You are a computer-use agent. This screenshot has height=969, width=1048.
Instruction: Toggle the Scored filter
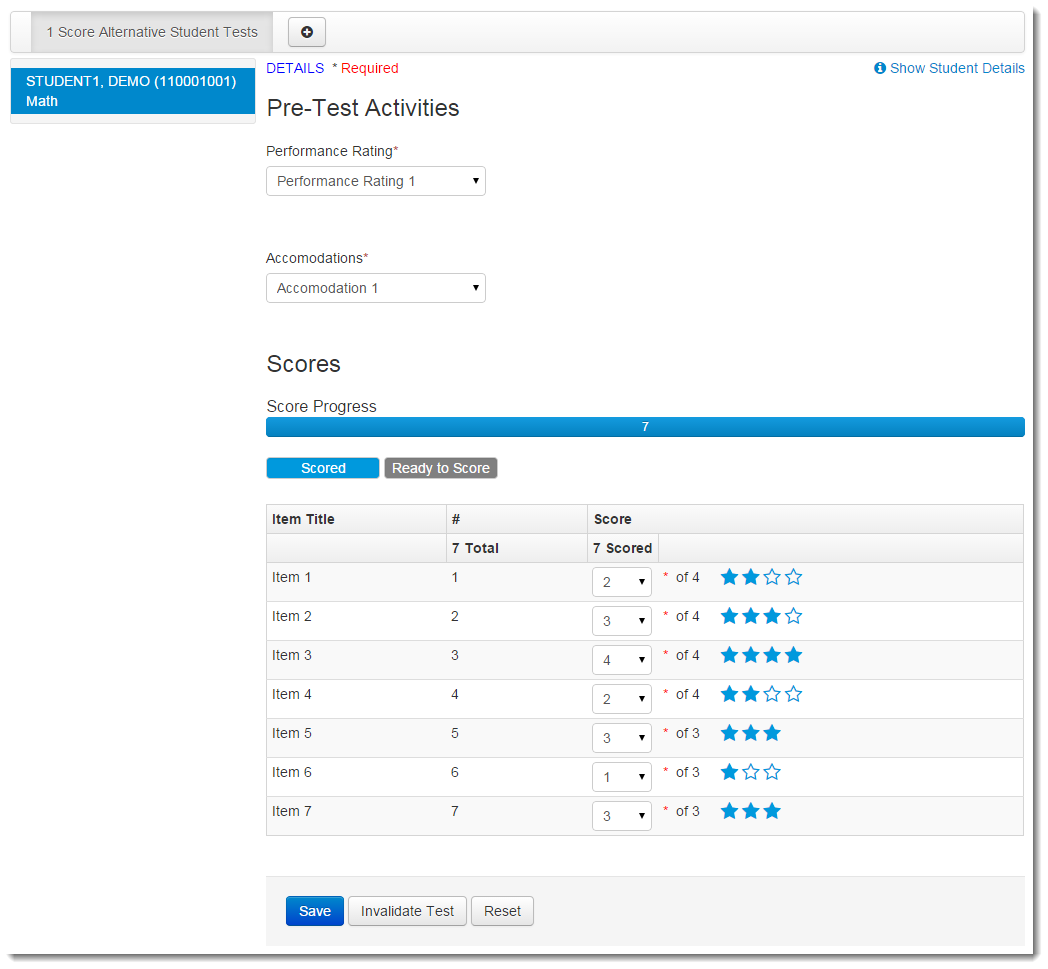pyautogui.click(x=322, y=467)
